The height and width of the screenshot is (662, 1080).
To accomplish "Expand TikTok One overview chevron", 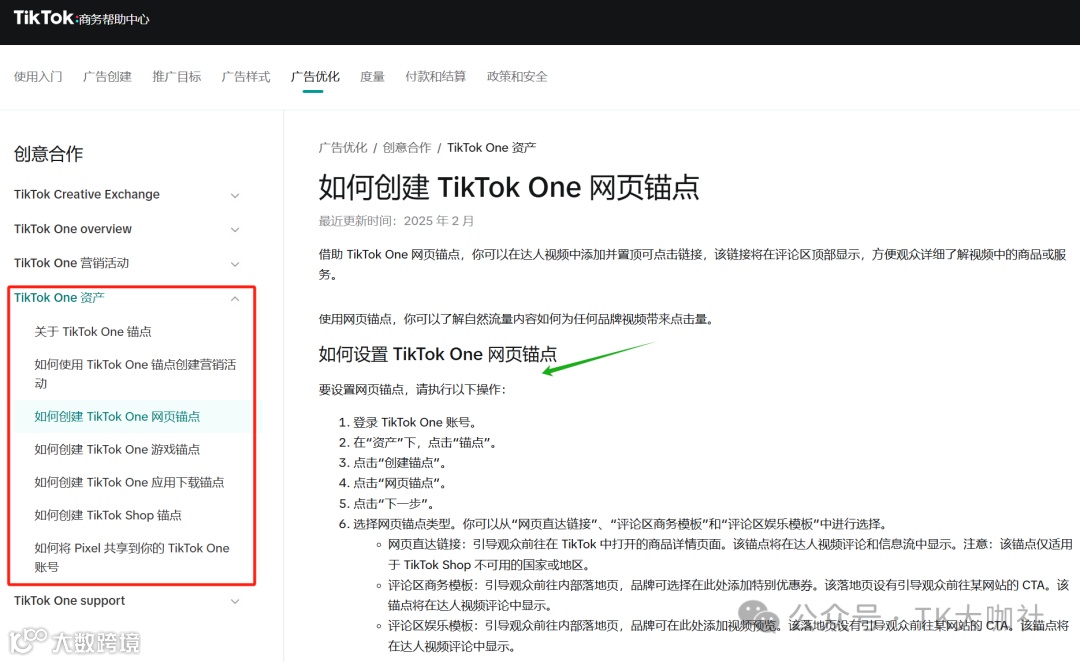I will pyautogui.click(x=235, y=229).
